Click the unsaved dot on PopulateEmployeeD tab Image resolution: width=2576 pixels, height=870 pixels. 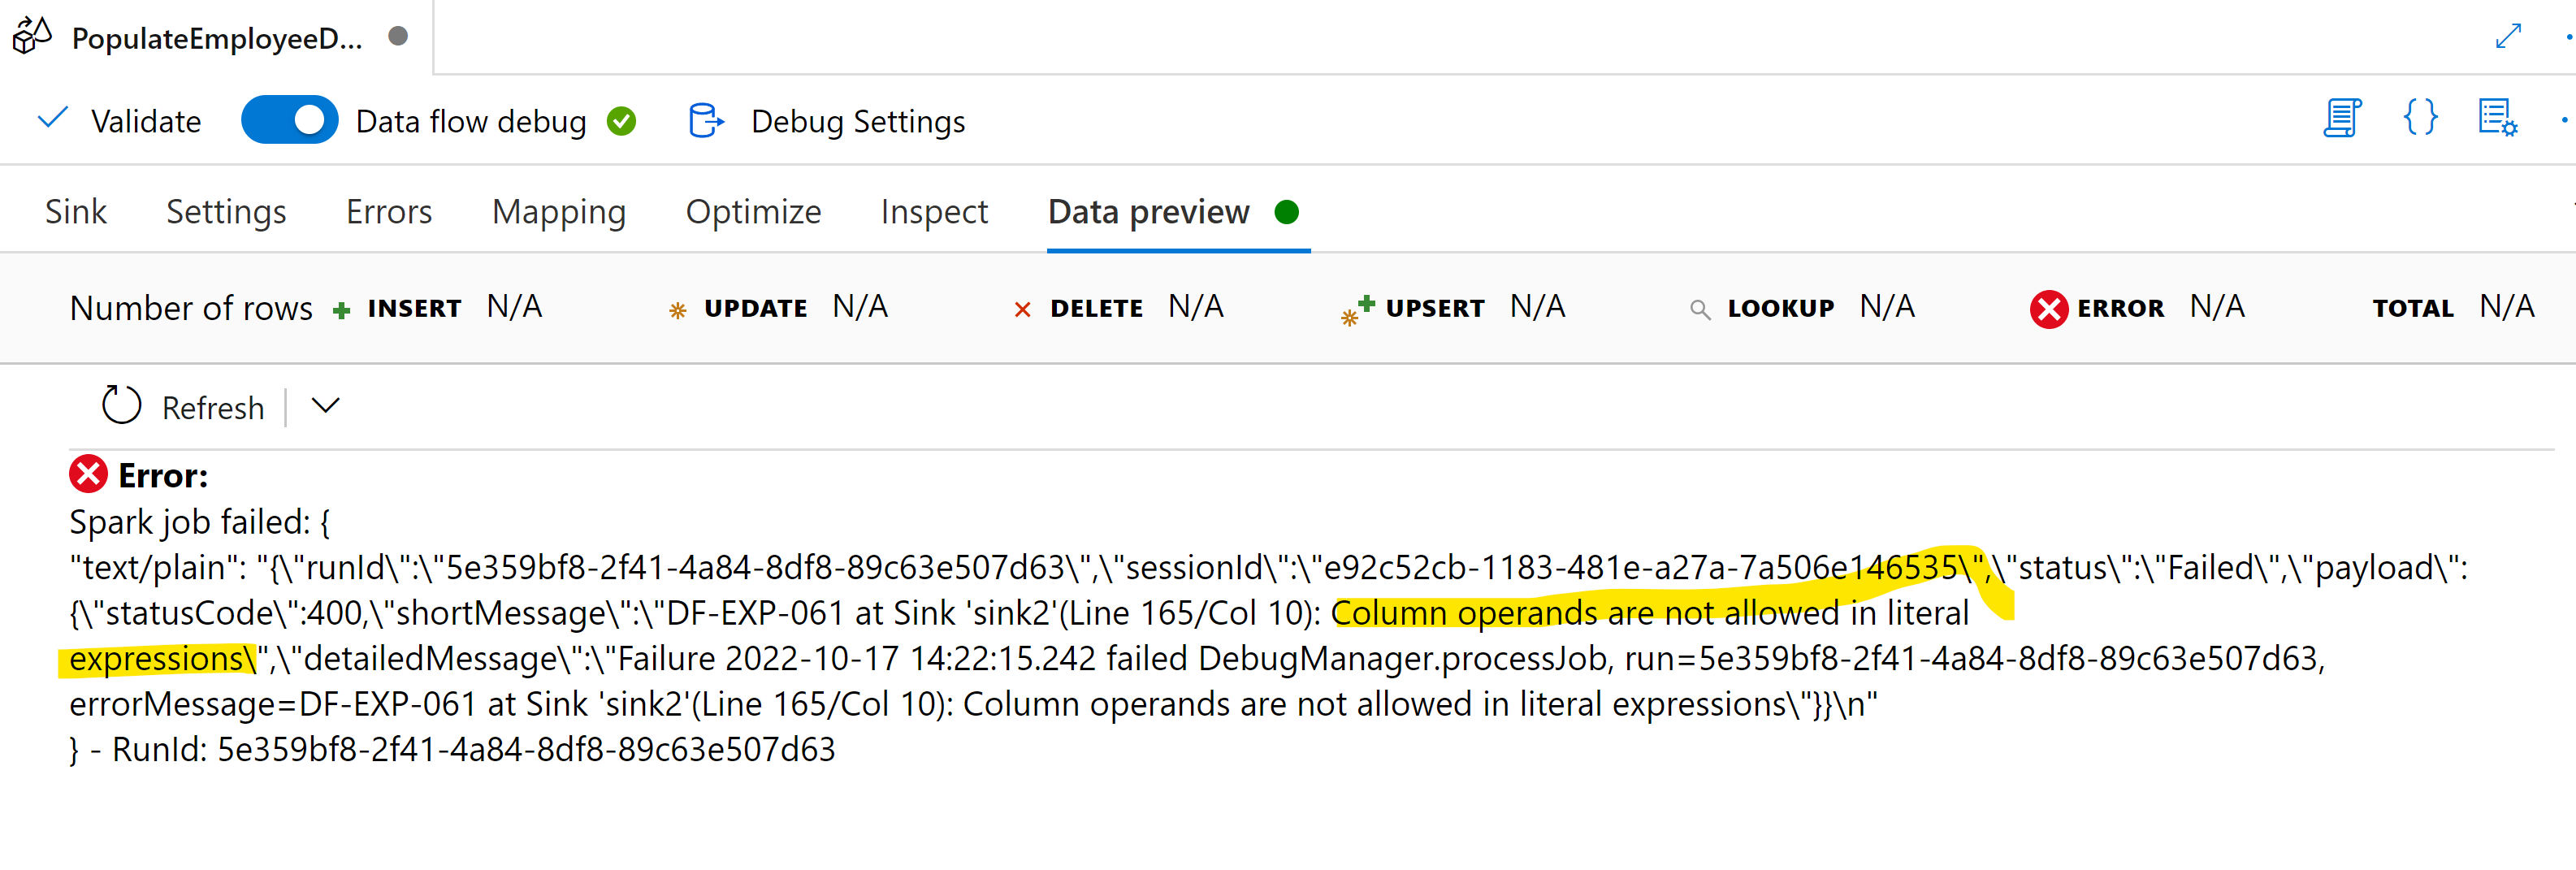point(398,36)
